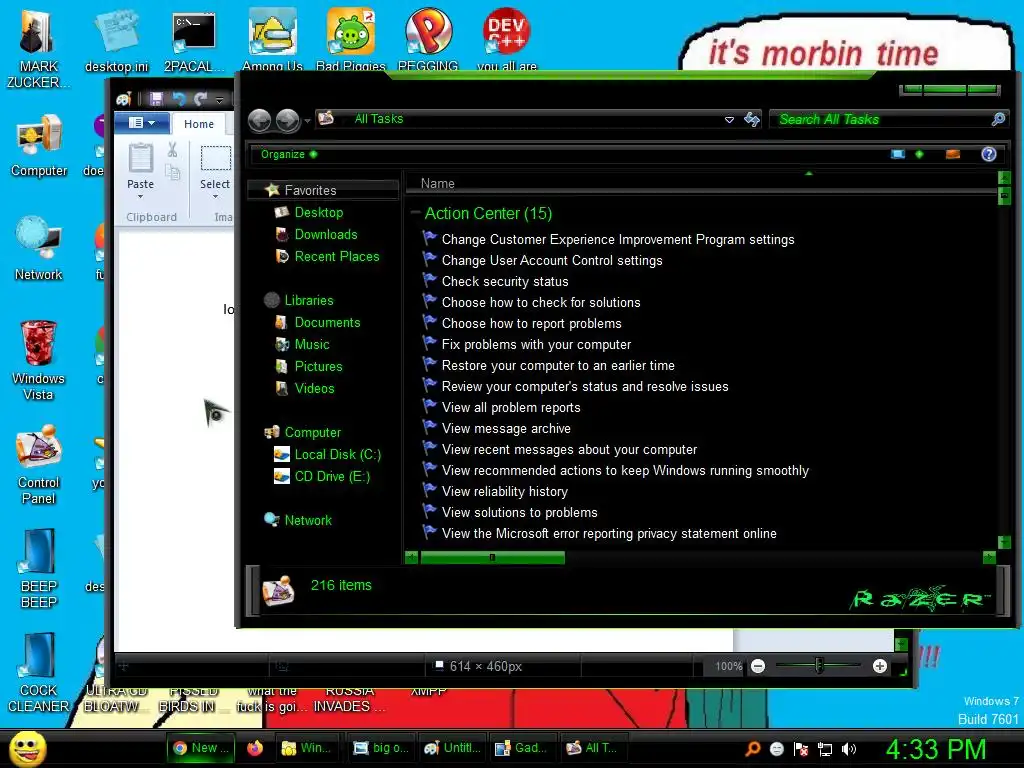1024x768 pixels.
Task: Open Change User Account Control settings
Action: (x=552, y=260)
